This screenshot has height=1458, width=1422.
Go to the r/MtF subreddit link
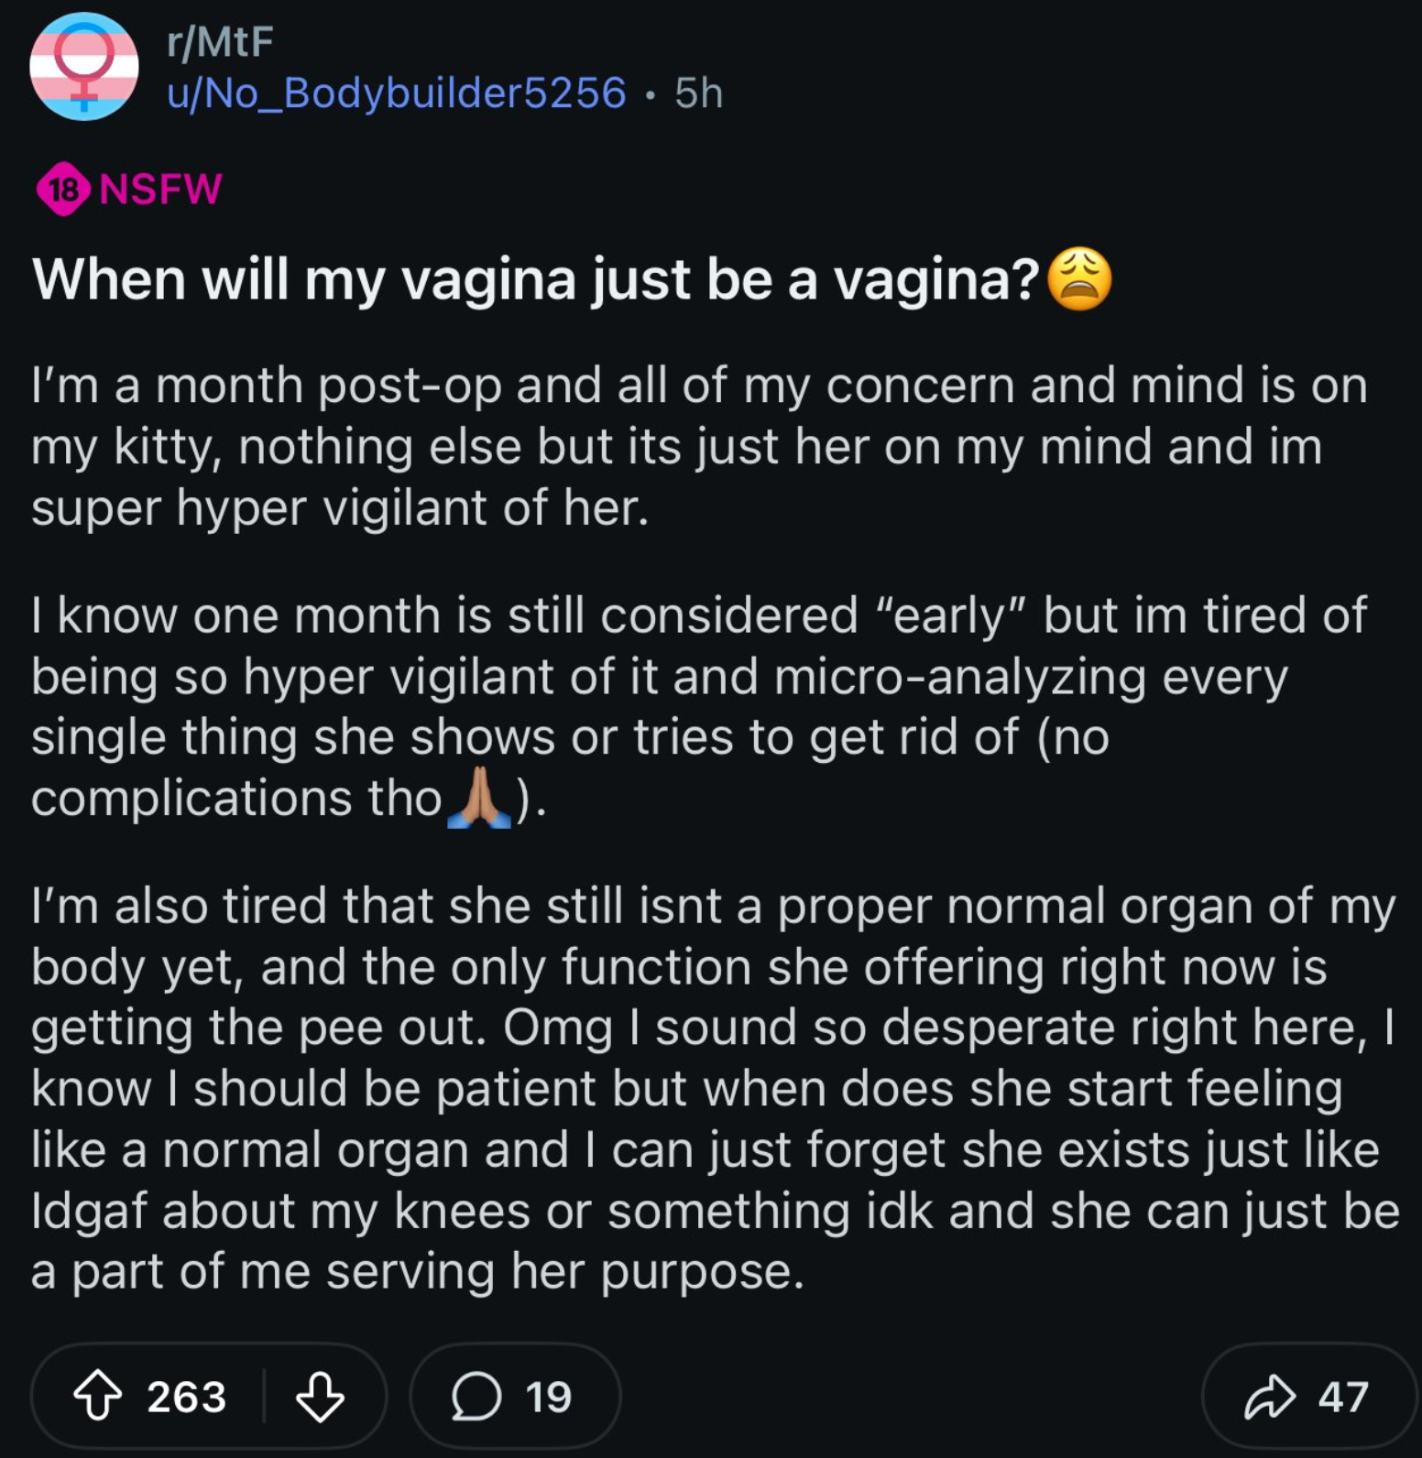coord(220,41)
